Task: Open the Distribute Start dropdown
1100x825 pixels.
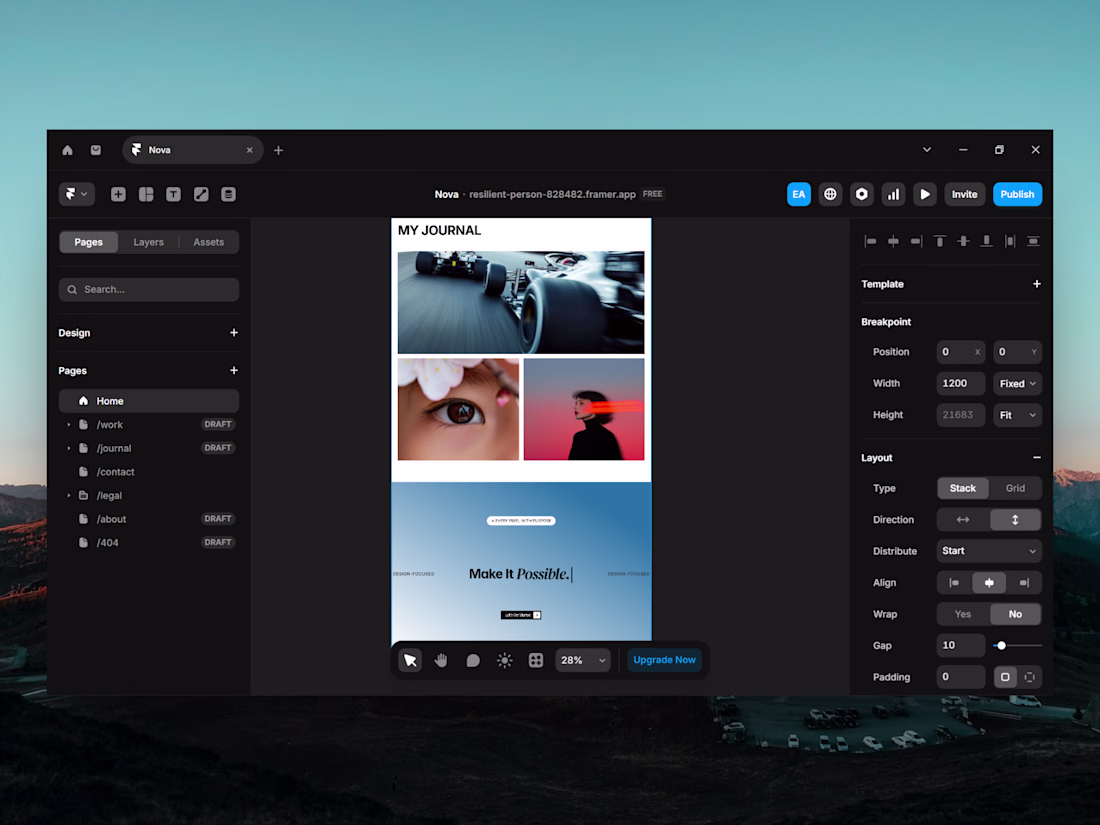Action: click(989, 551)
